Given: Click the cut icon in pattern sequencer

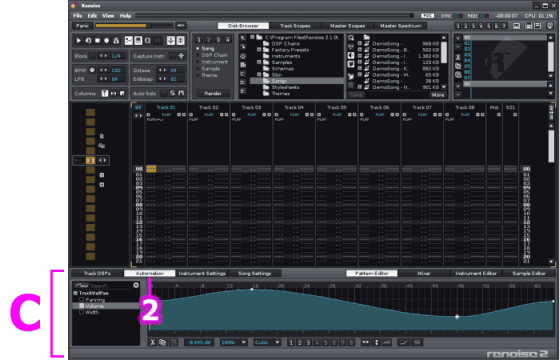Looking at the screenshot, I should point(458,57).
